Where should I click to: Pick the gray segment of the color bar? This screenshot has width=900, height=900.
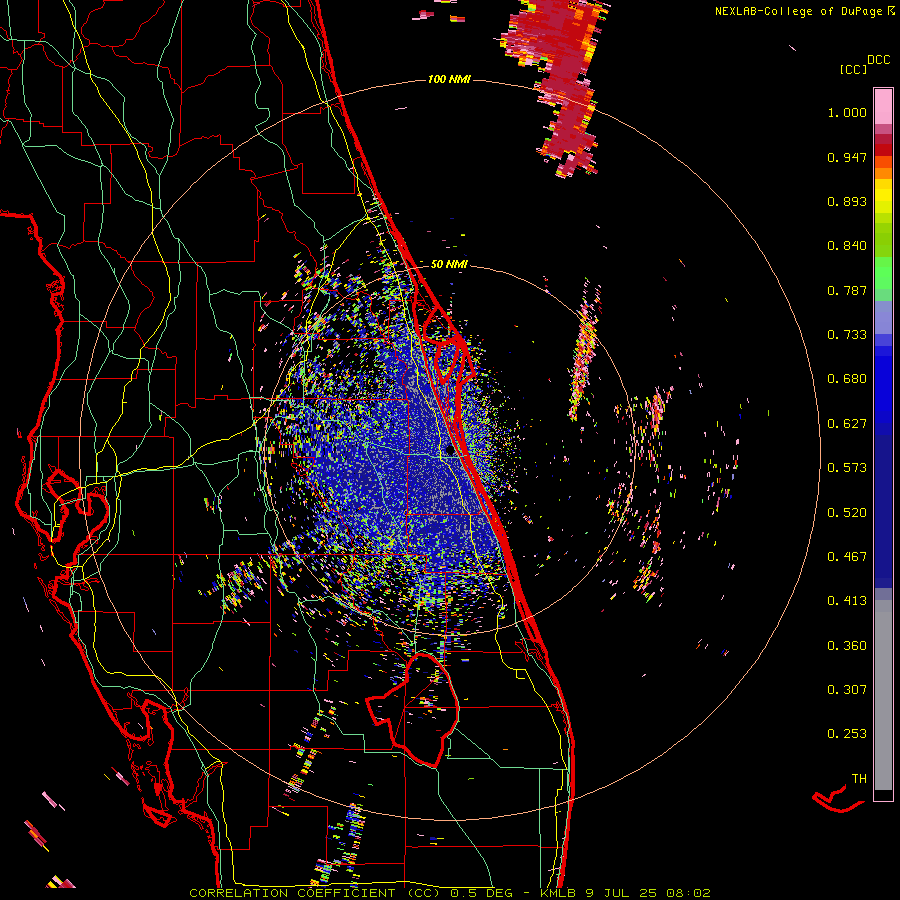coord(883,695)
